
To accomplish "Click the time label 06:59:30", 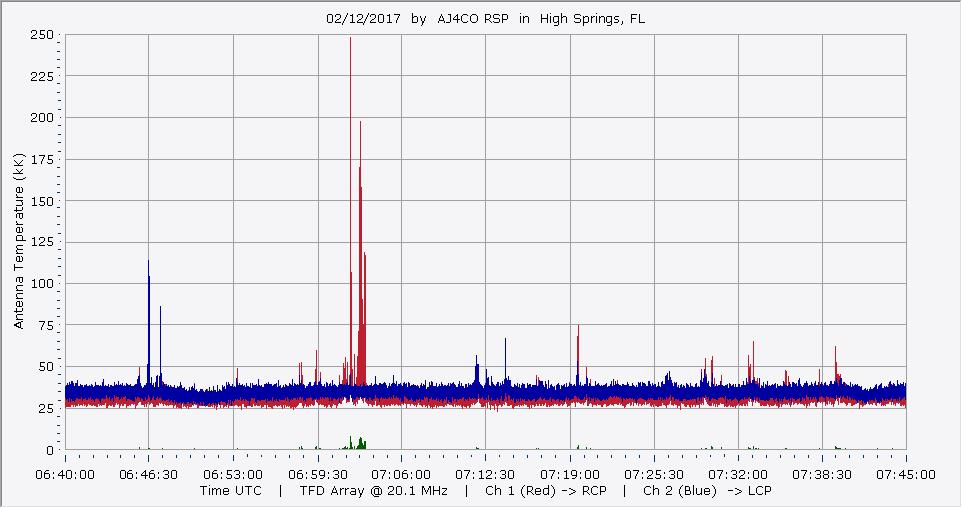I will (318, 475).
